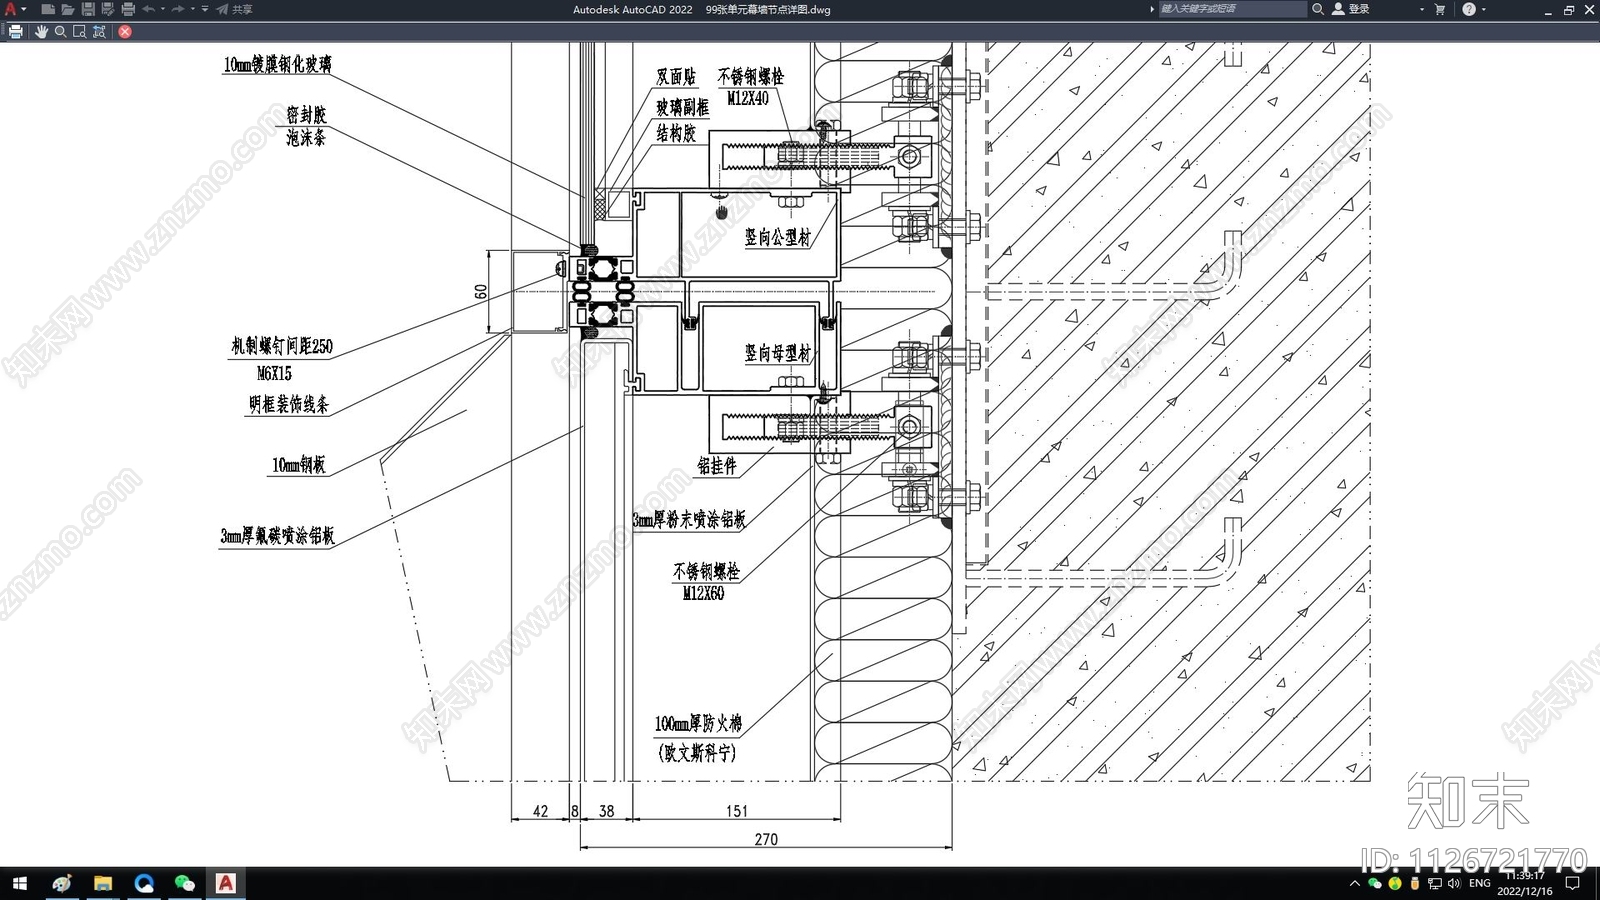Screen dimensions: 1600x900
Task: Customize the quick access toolbar dropdown
Action: pos(205,9)
